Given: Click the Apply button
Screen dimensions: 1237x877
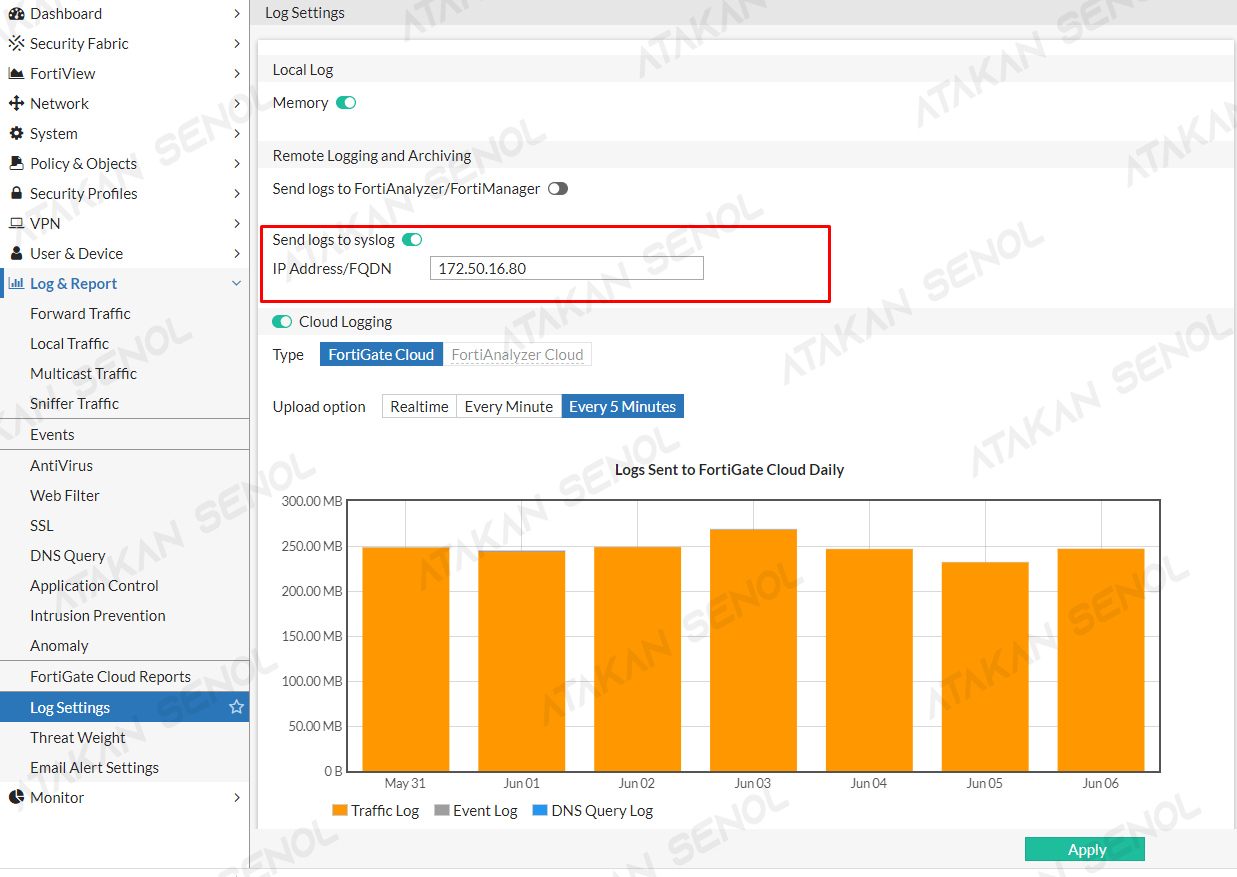Looking at the screenshot, I should pos(1085,850).
